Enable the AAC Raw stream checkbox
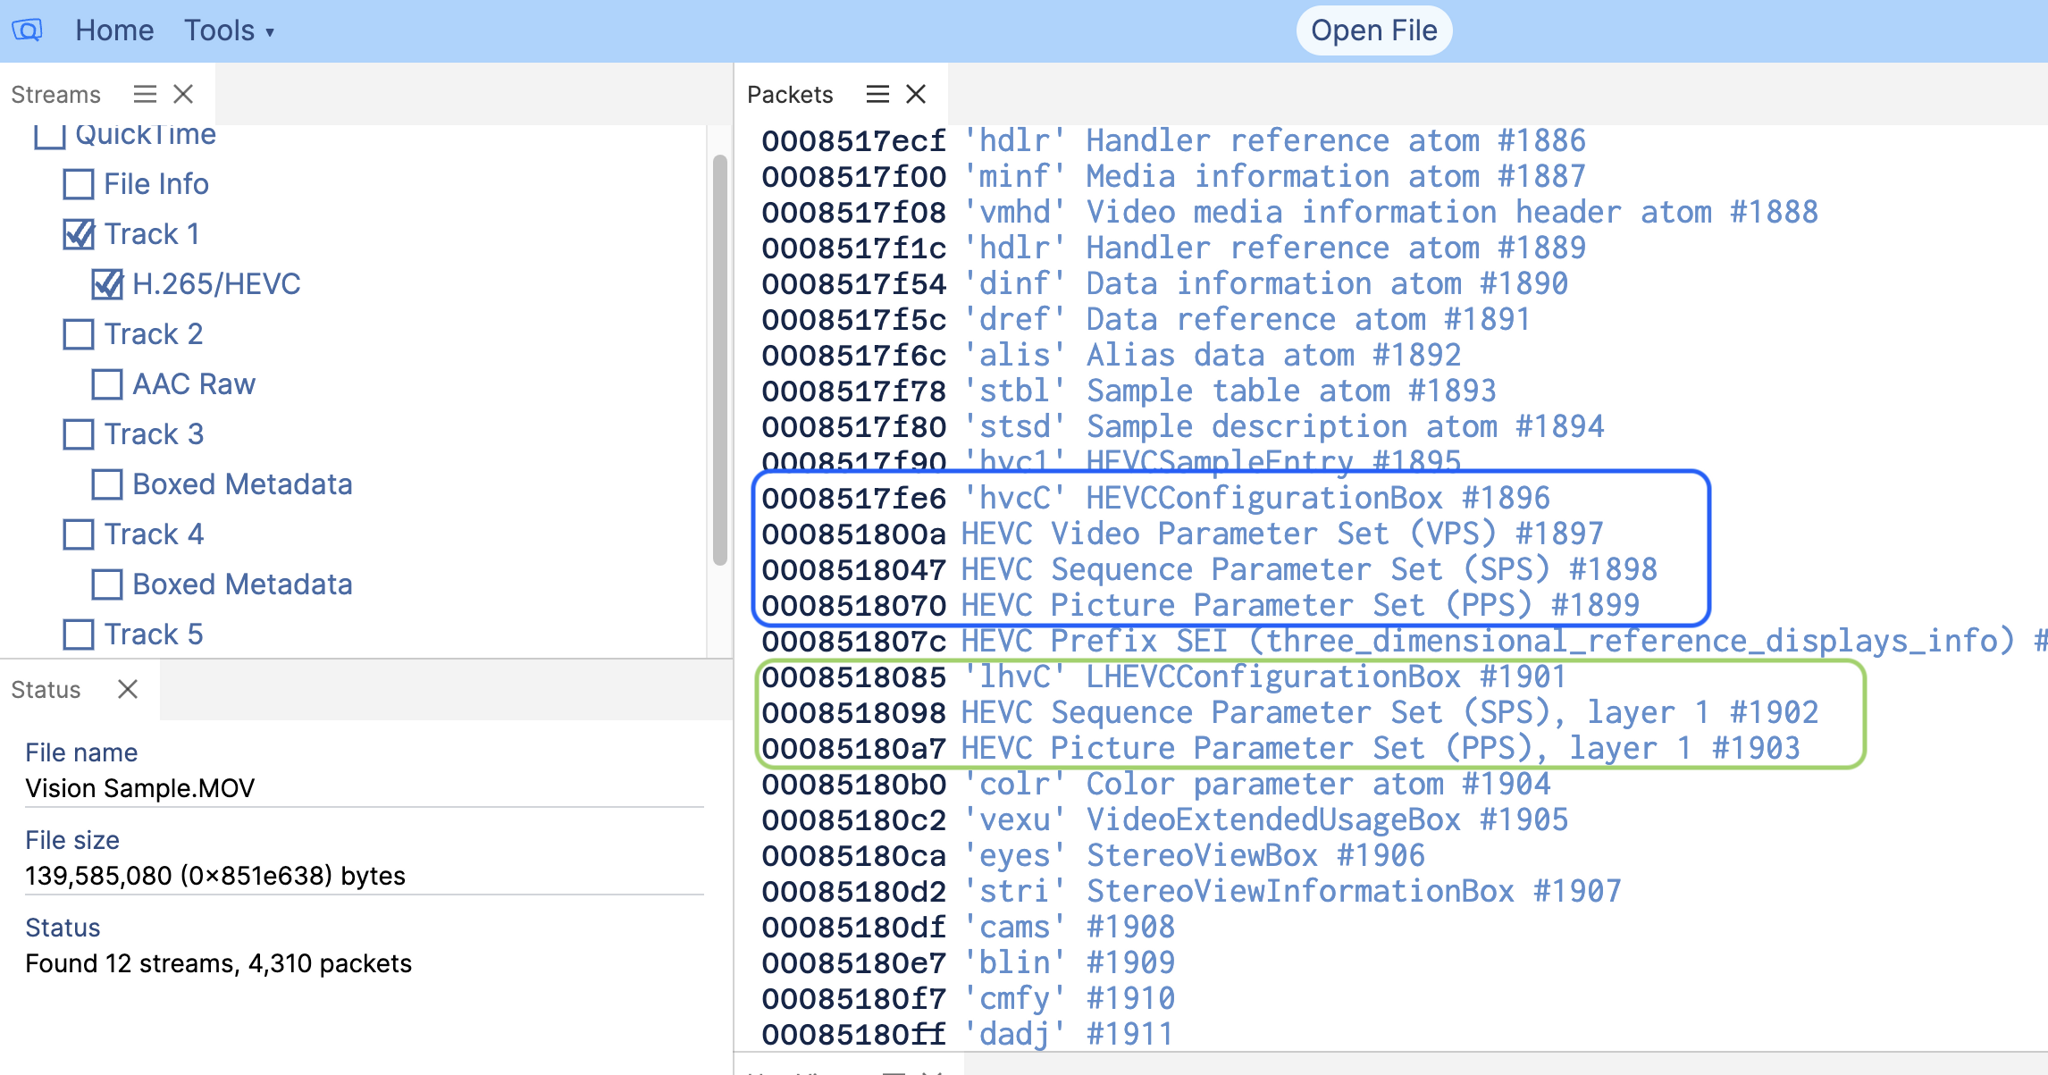 tap(107, 384)
